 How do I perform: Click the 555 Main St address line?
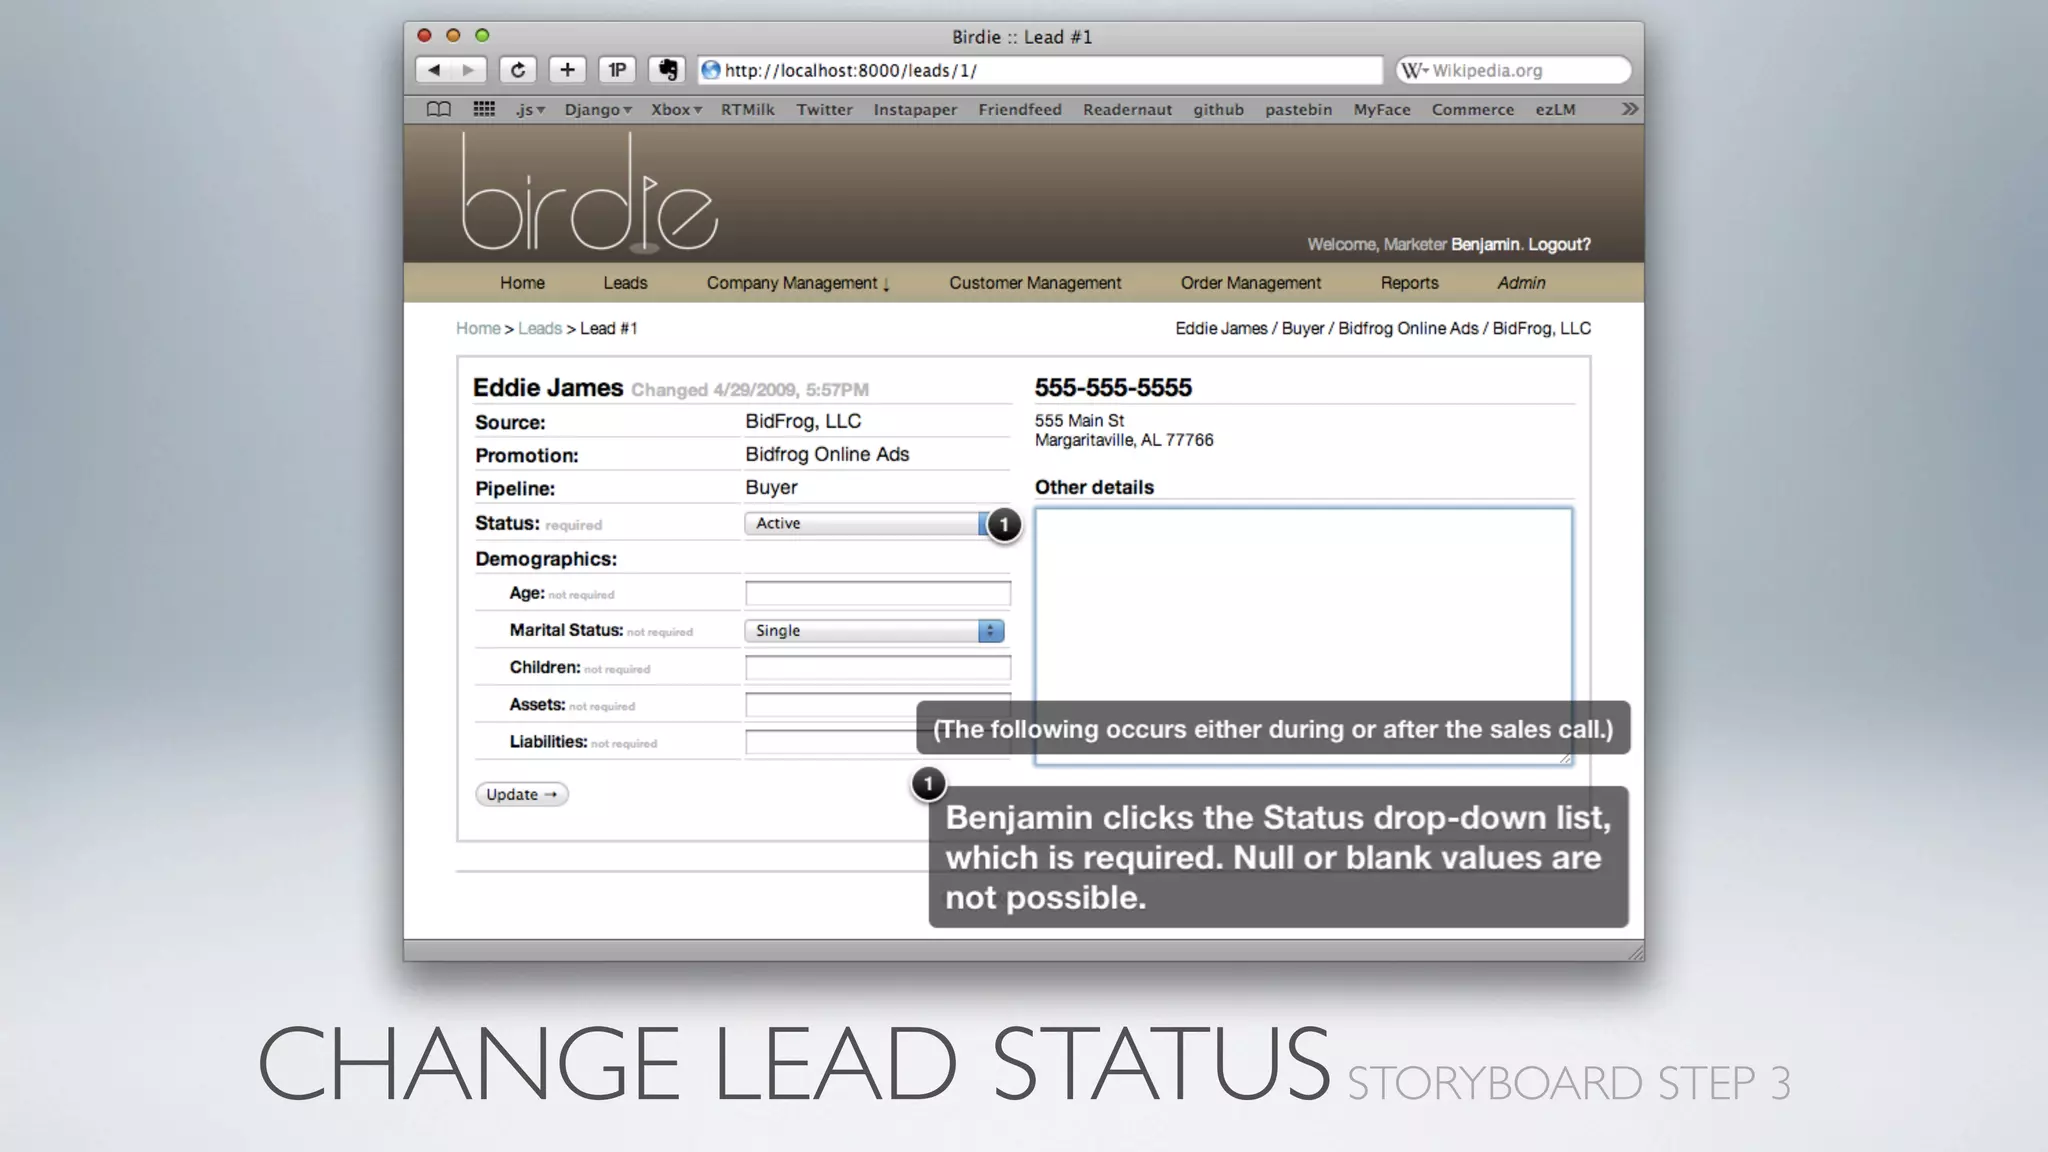(x=1079, y=421)
